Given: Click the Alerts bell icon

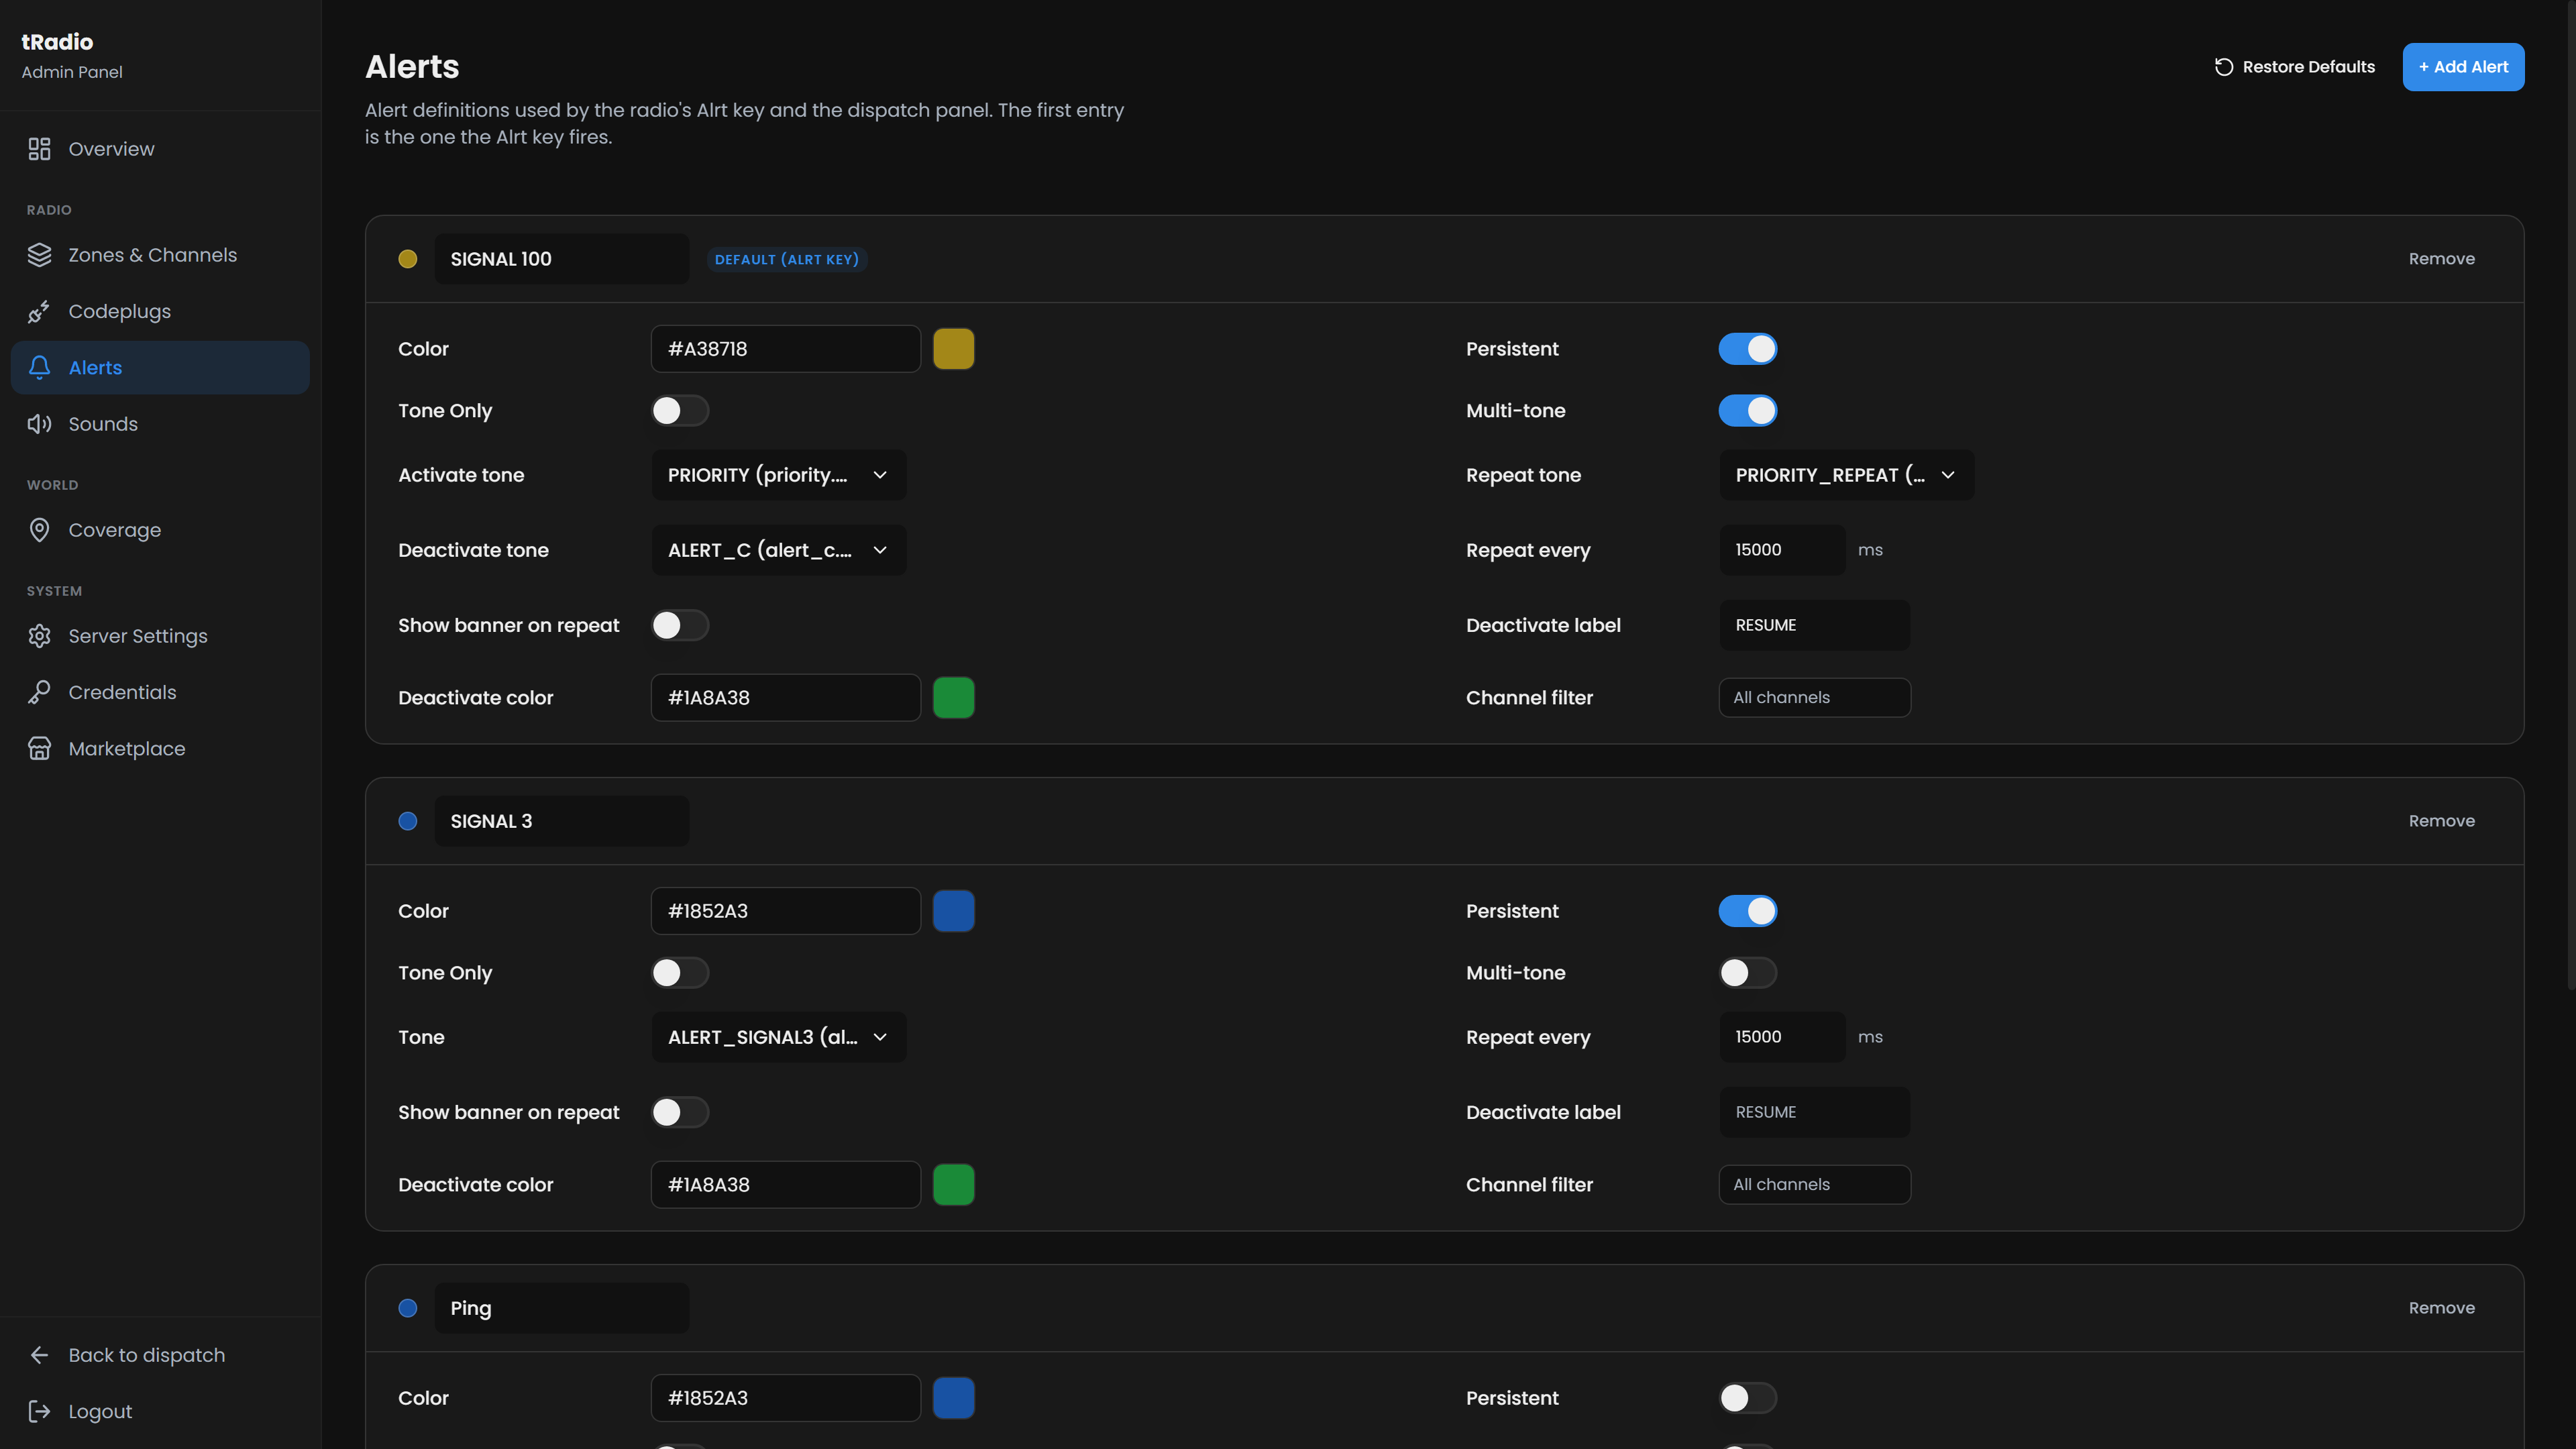Looking at the screenshot, I should point(39,367).
